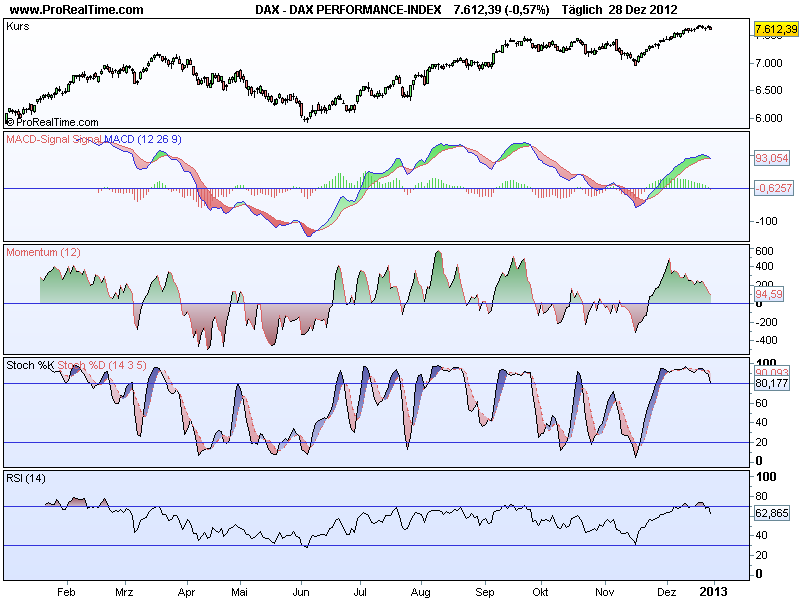Click the 40 Stochastic axis label

761,422
